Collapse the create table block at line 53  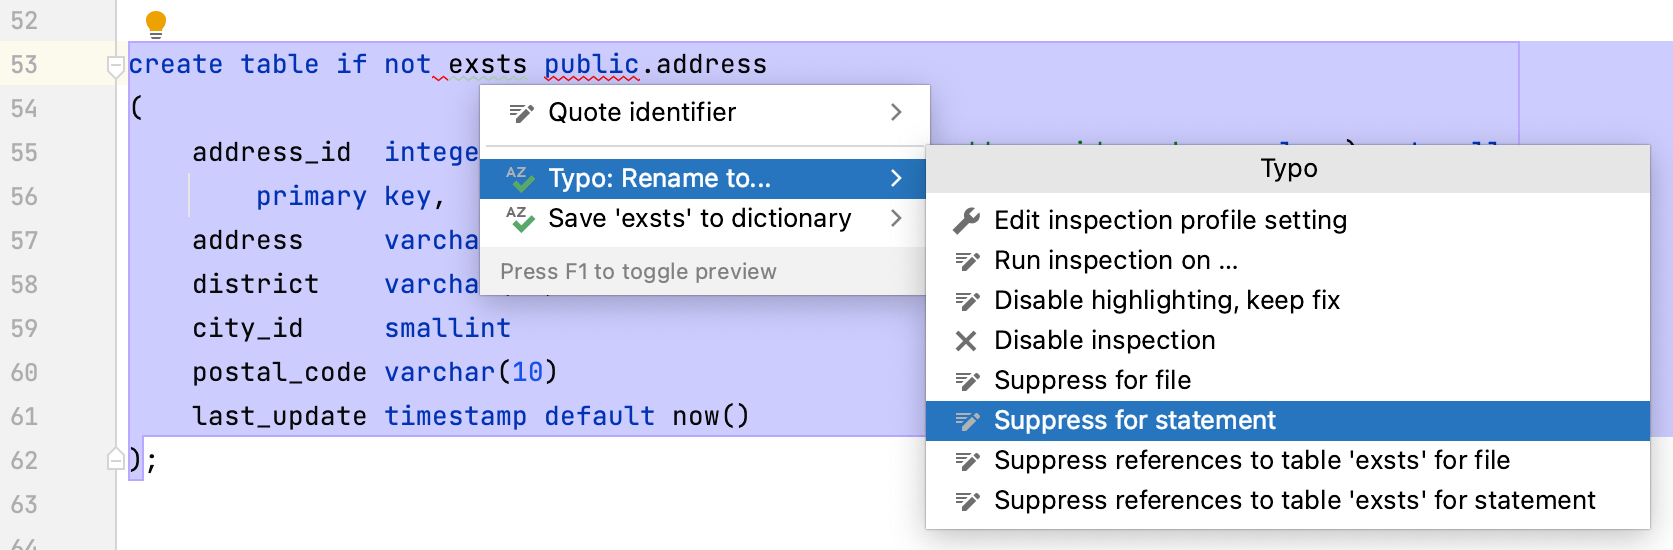pyautogui.click(x=115, y=66)
